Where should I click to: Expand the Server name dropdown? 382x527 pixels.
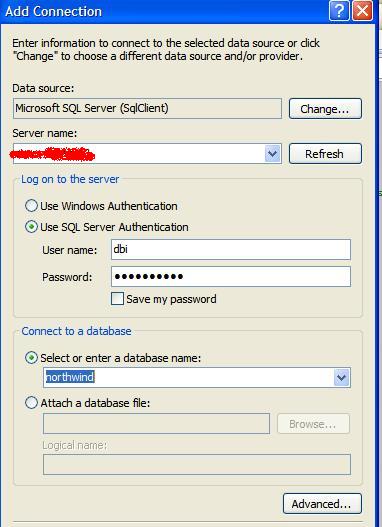point(272,154)
